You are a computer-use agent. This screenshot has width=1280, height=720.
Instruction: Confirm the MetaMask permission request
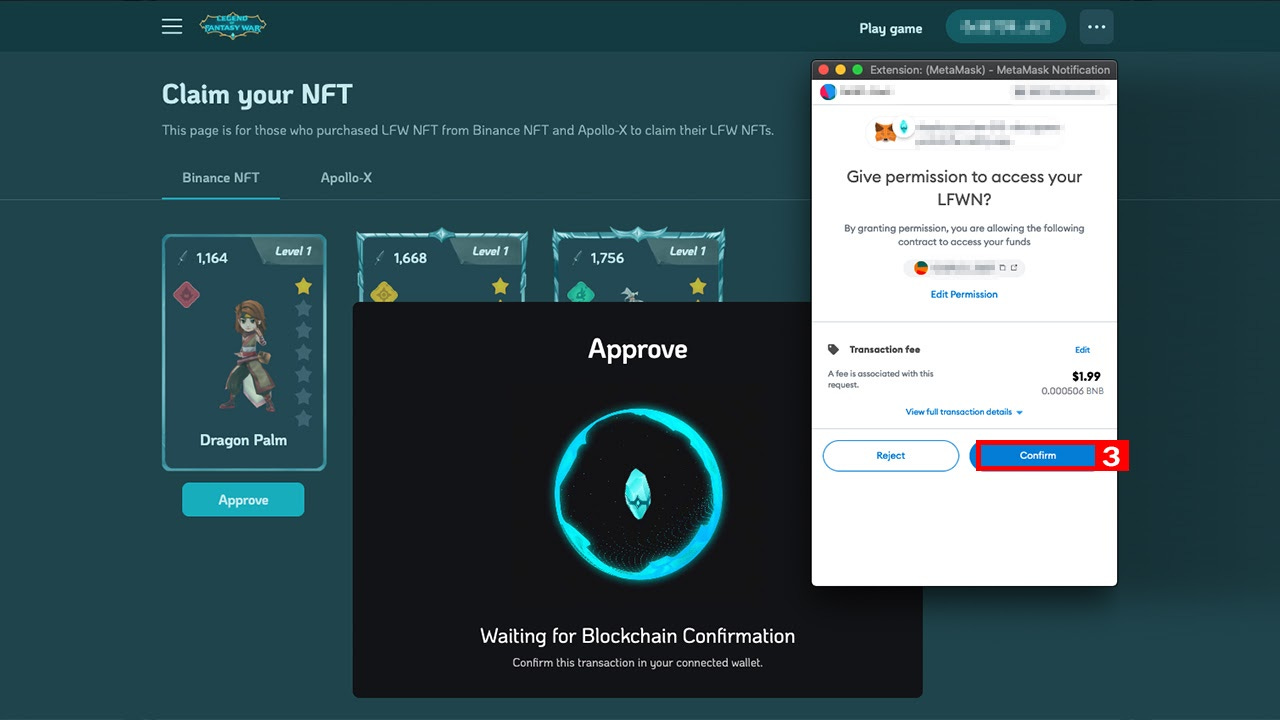(x=1037, y=456)
